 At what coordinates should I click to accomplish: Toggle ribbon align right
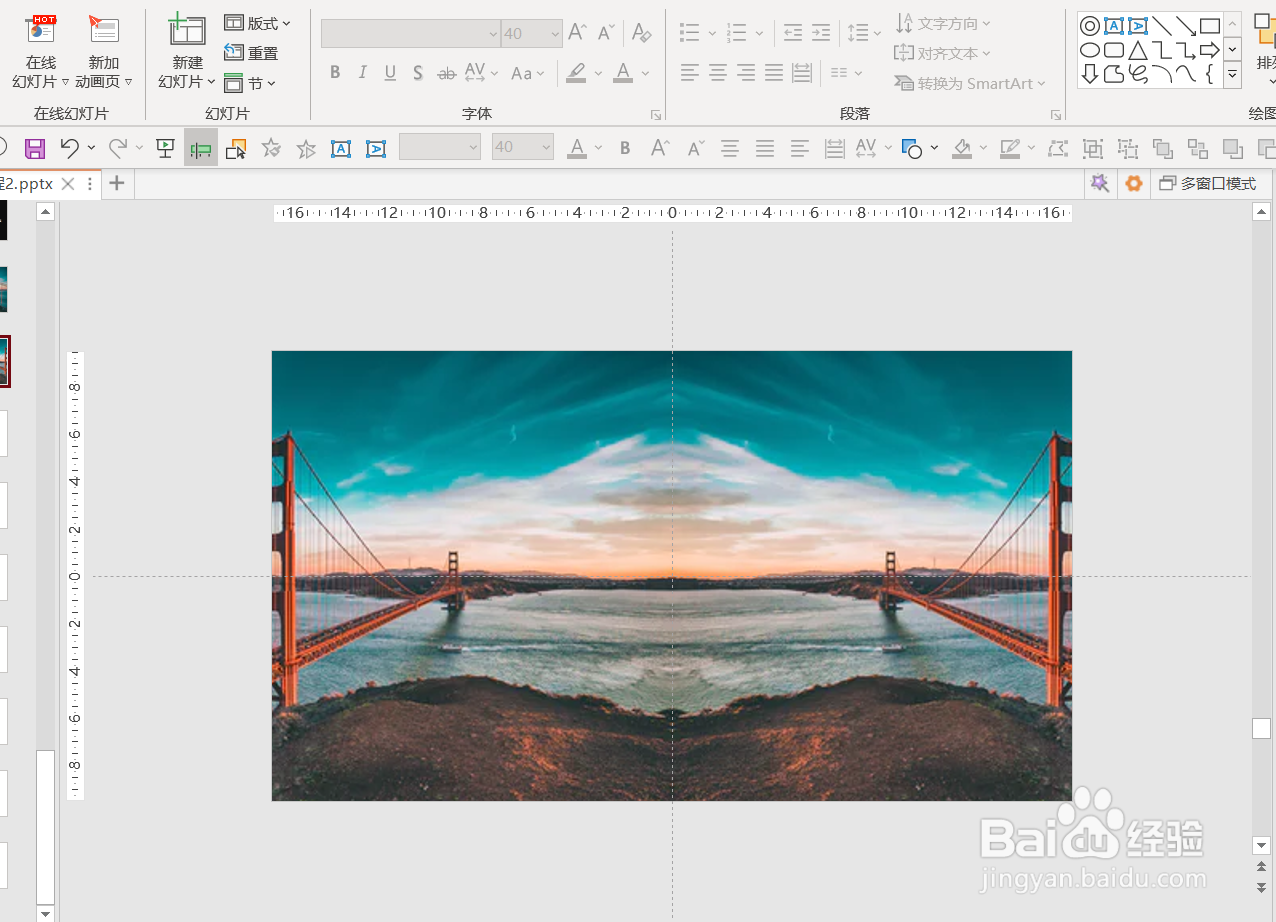click(746, 72)
